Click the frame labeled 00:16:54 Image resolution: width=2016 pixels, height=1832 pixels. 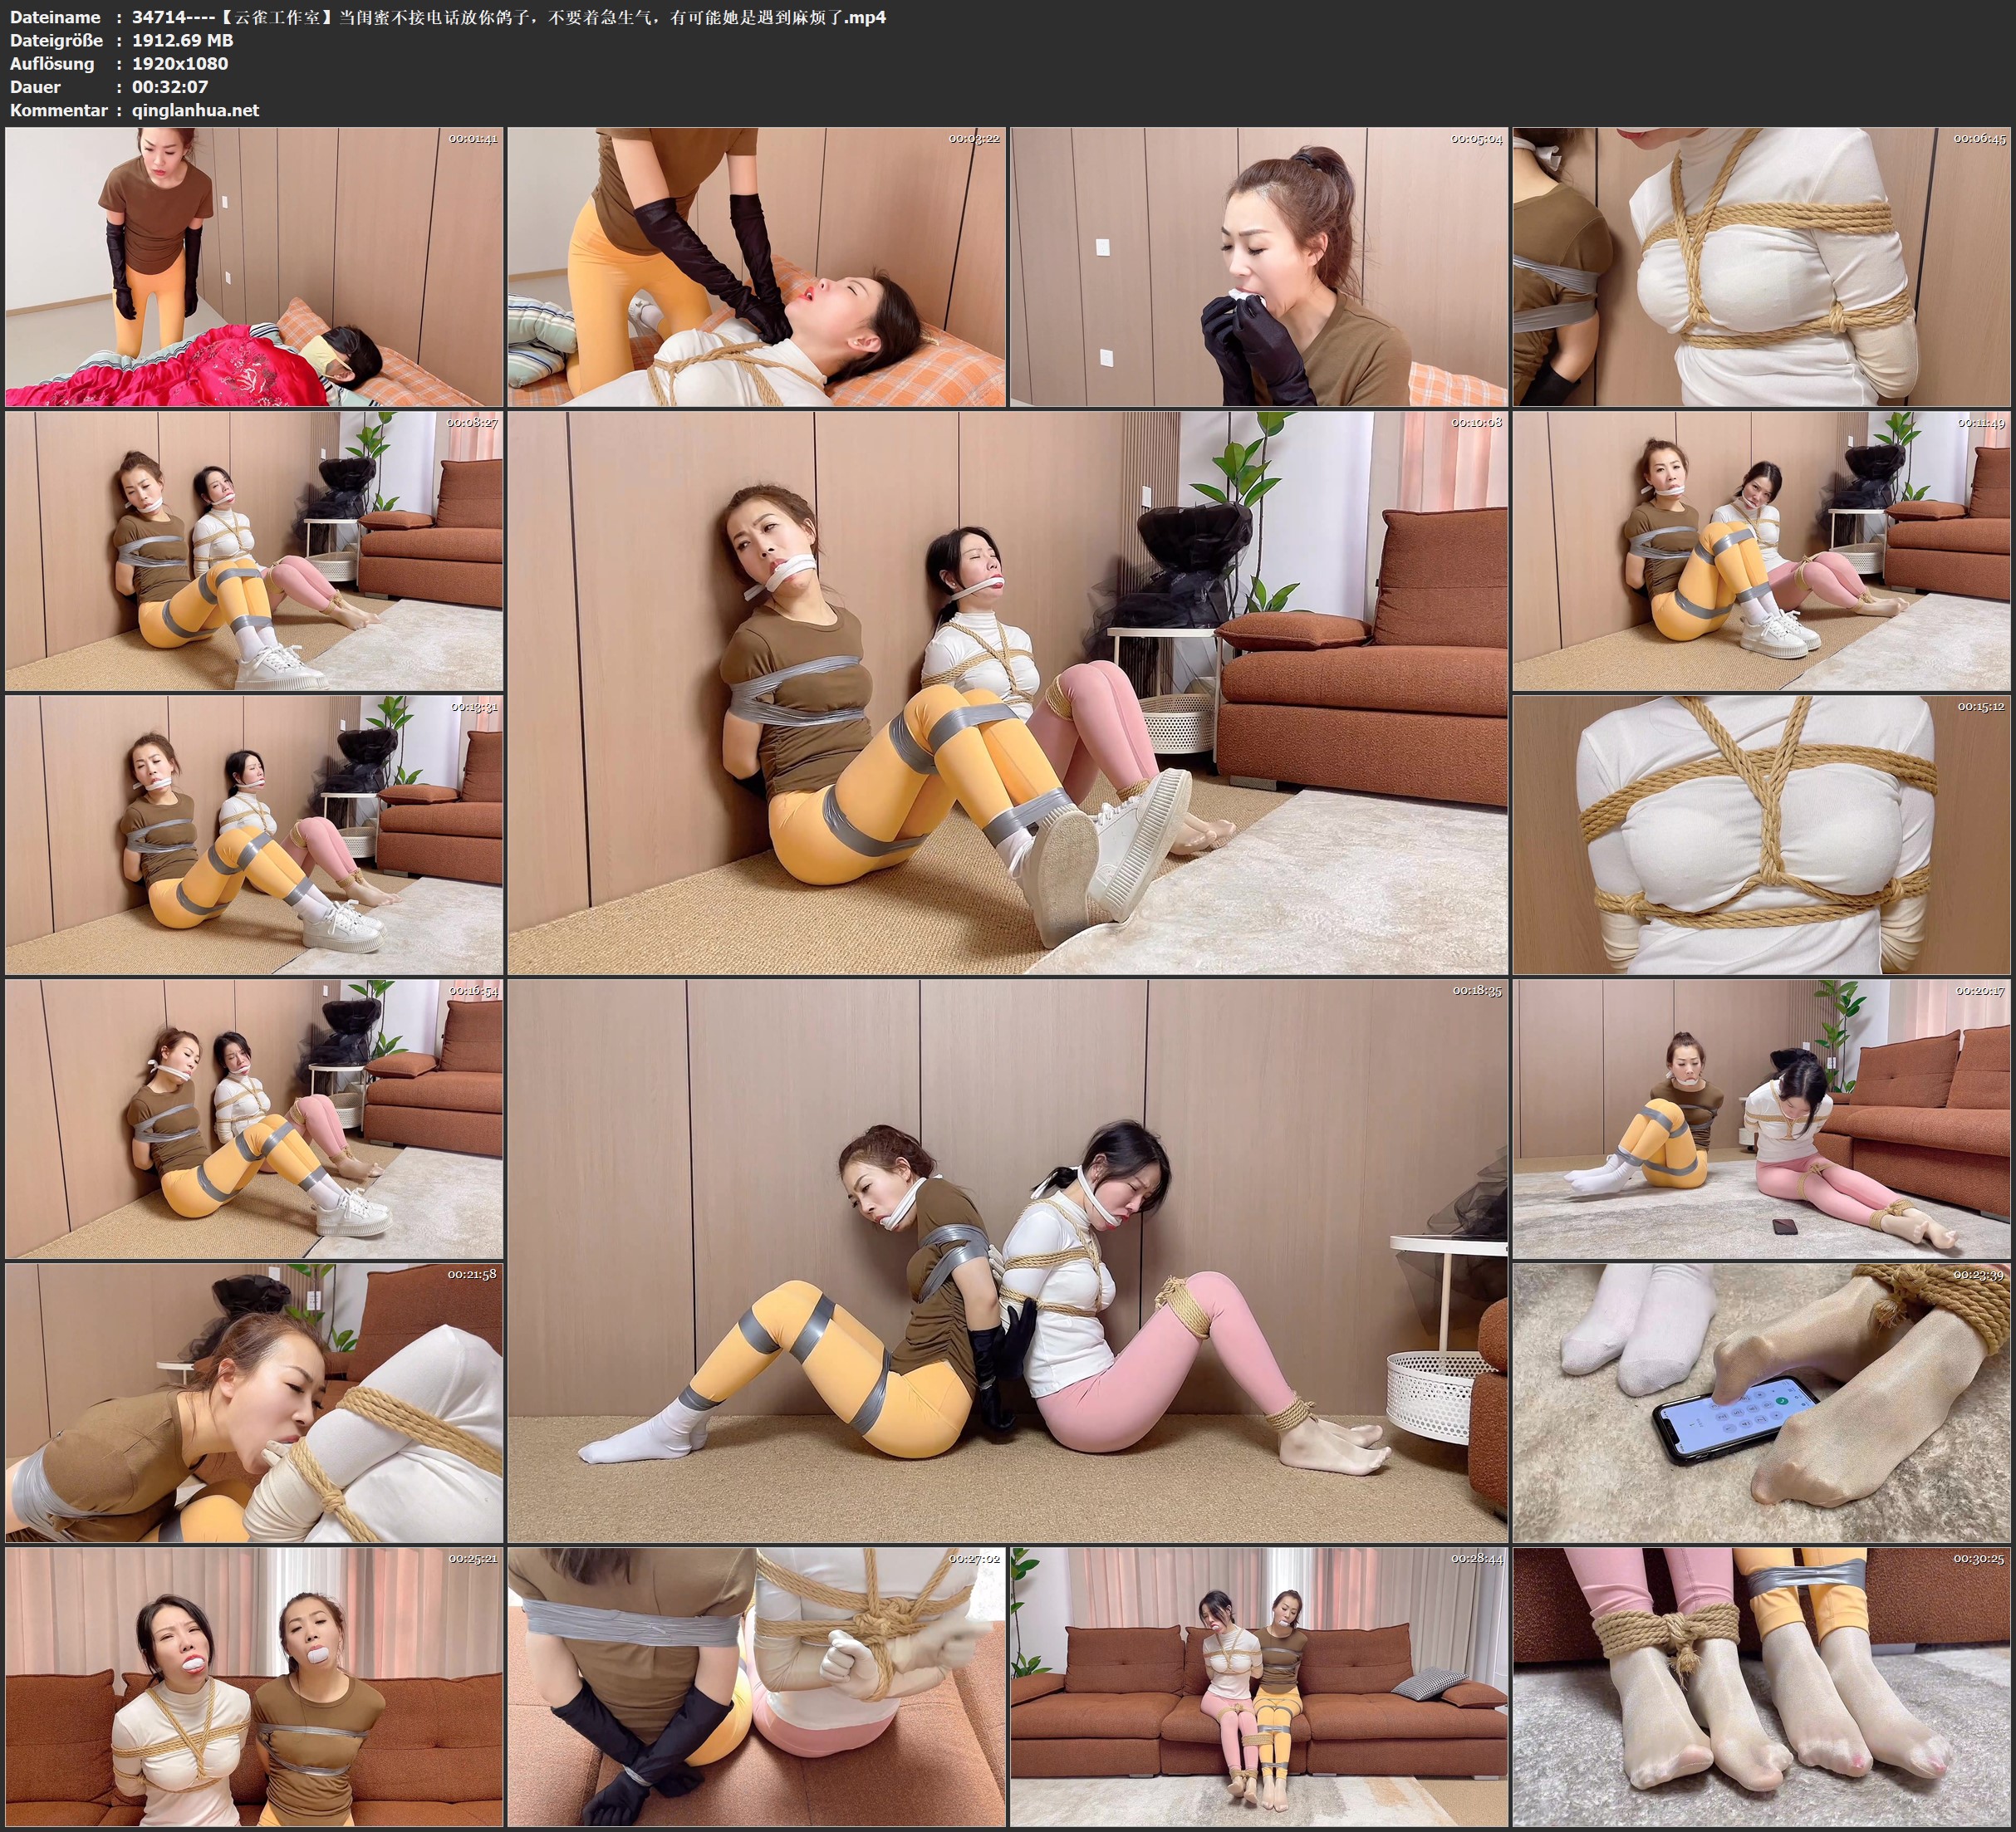pyautogui.click(x=254, y=1119)
